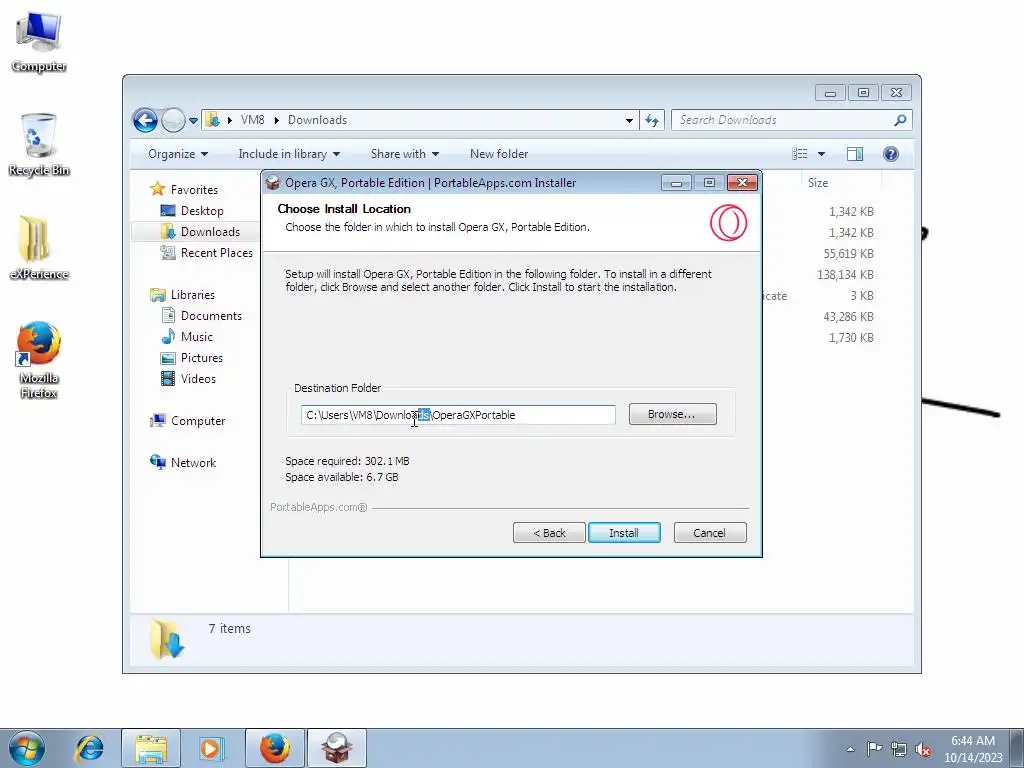Image resolution: width=1024 pixels, height=768 pixels.
Task: Click the 138,134 KB size entry
Action: pos(845,275)
